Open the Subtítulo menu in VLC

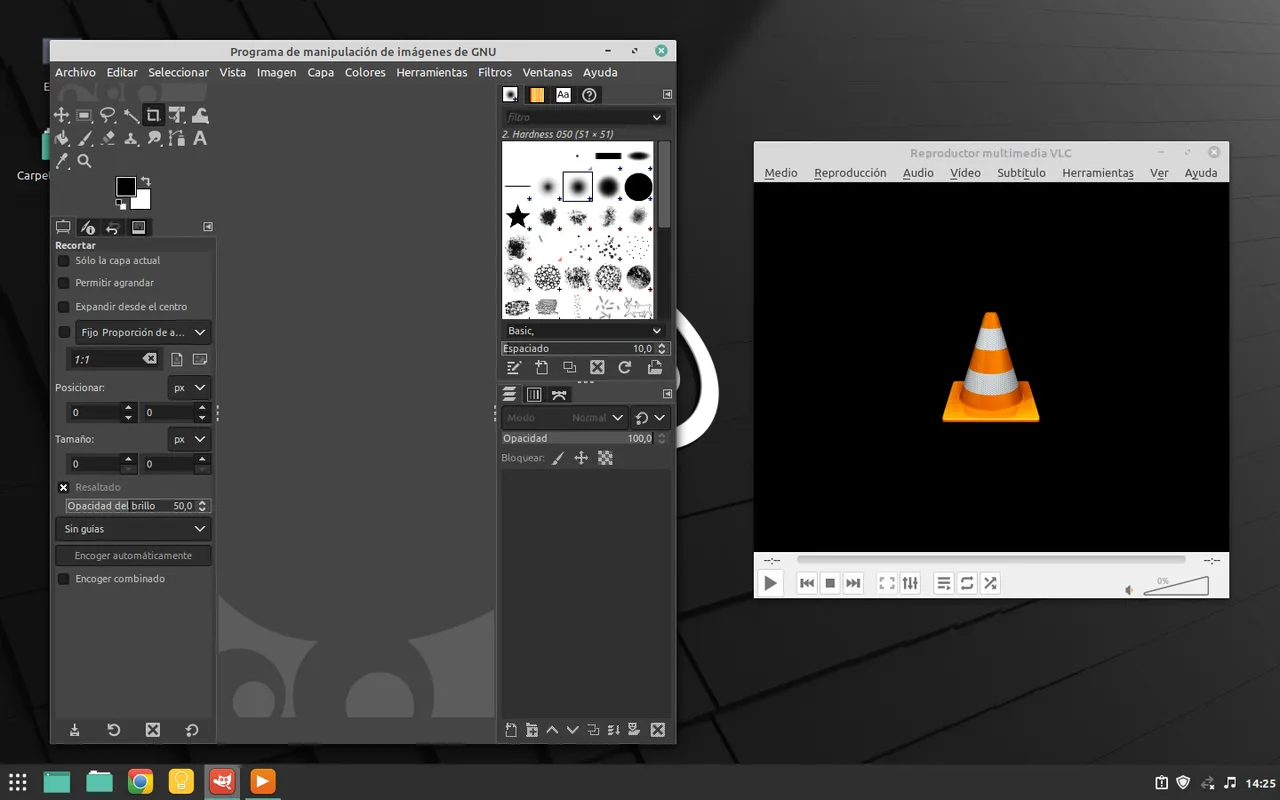click(1021, 173)
